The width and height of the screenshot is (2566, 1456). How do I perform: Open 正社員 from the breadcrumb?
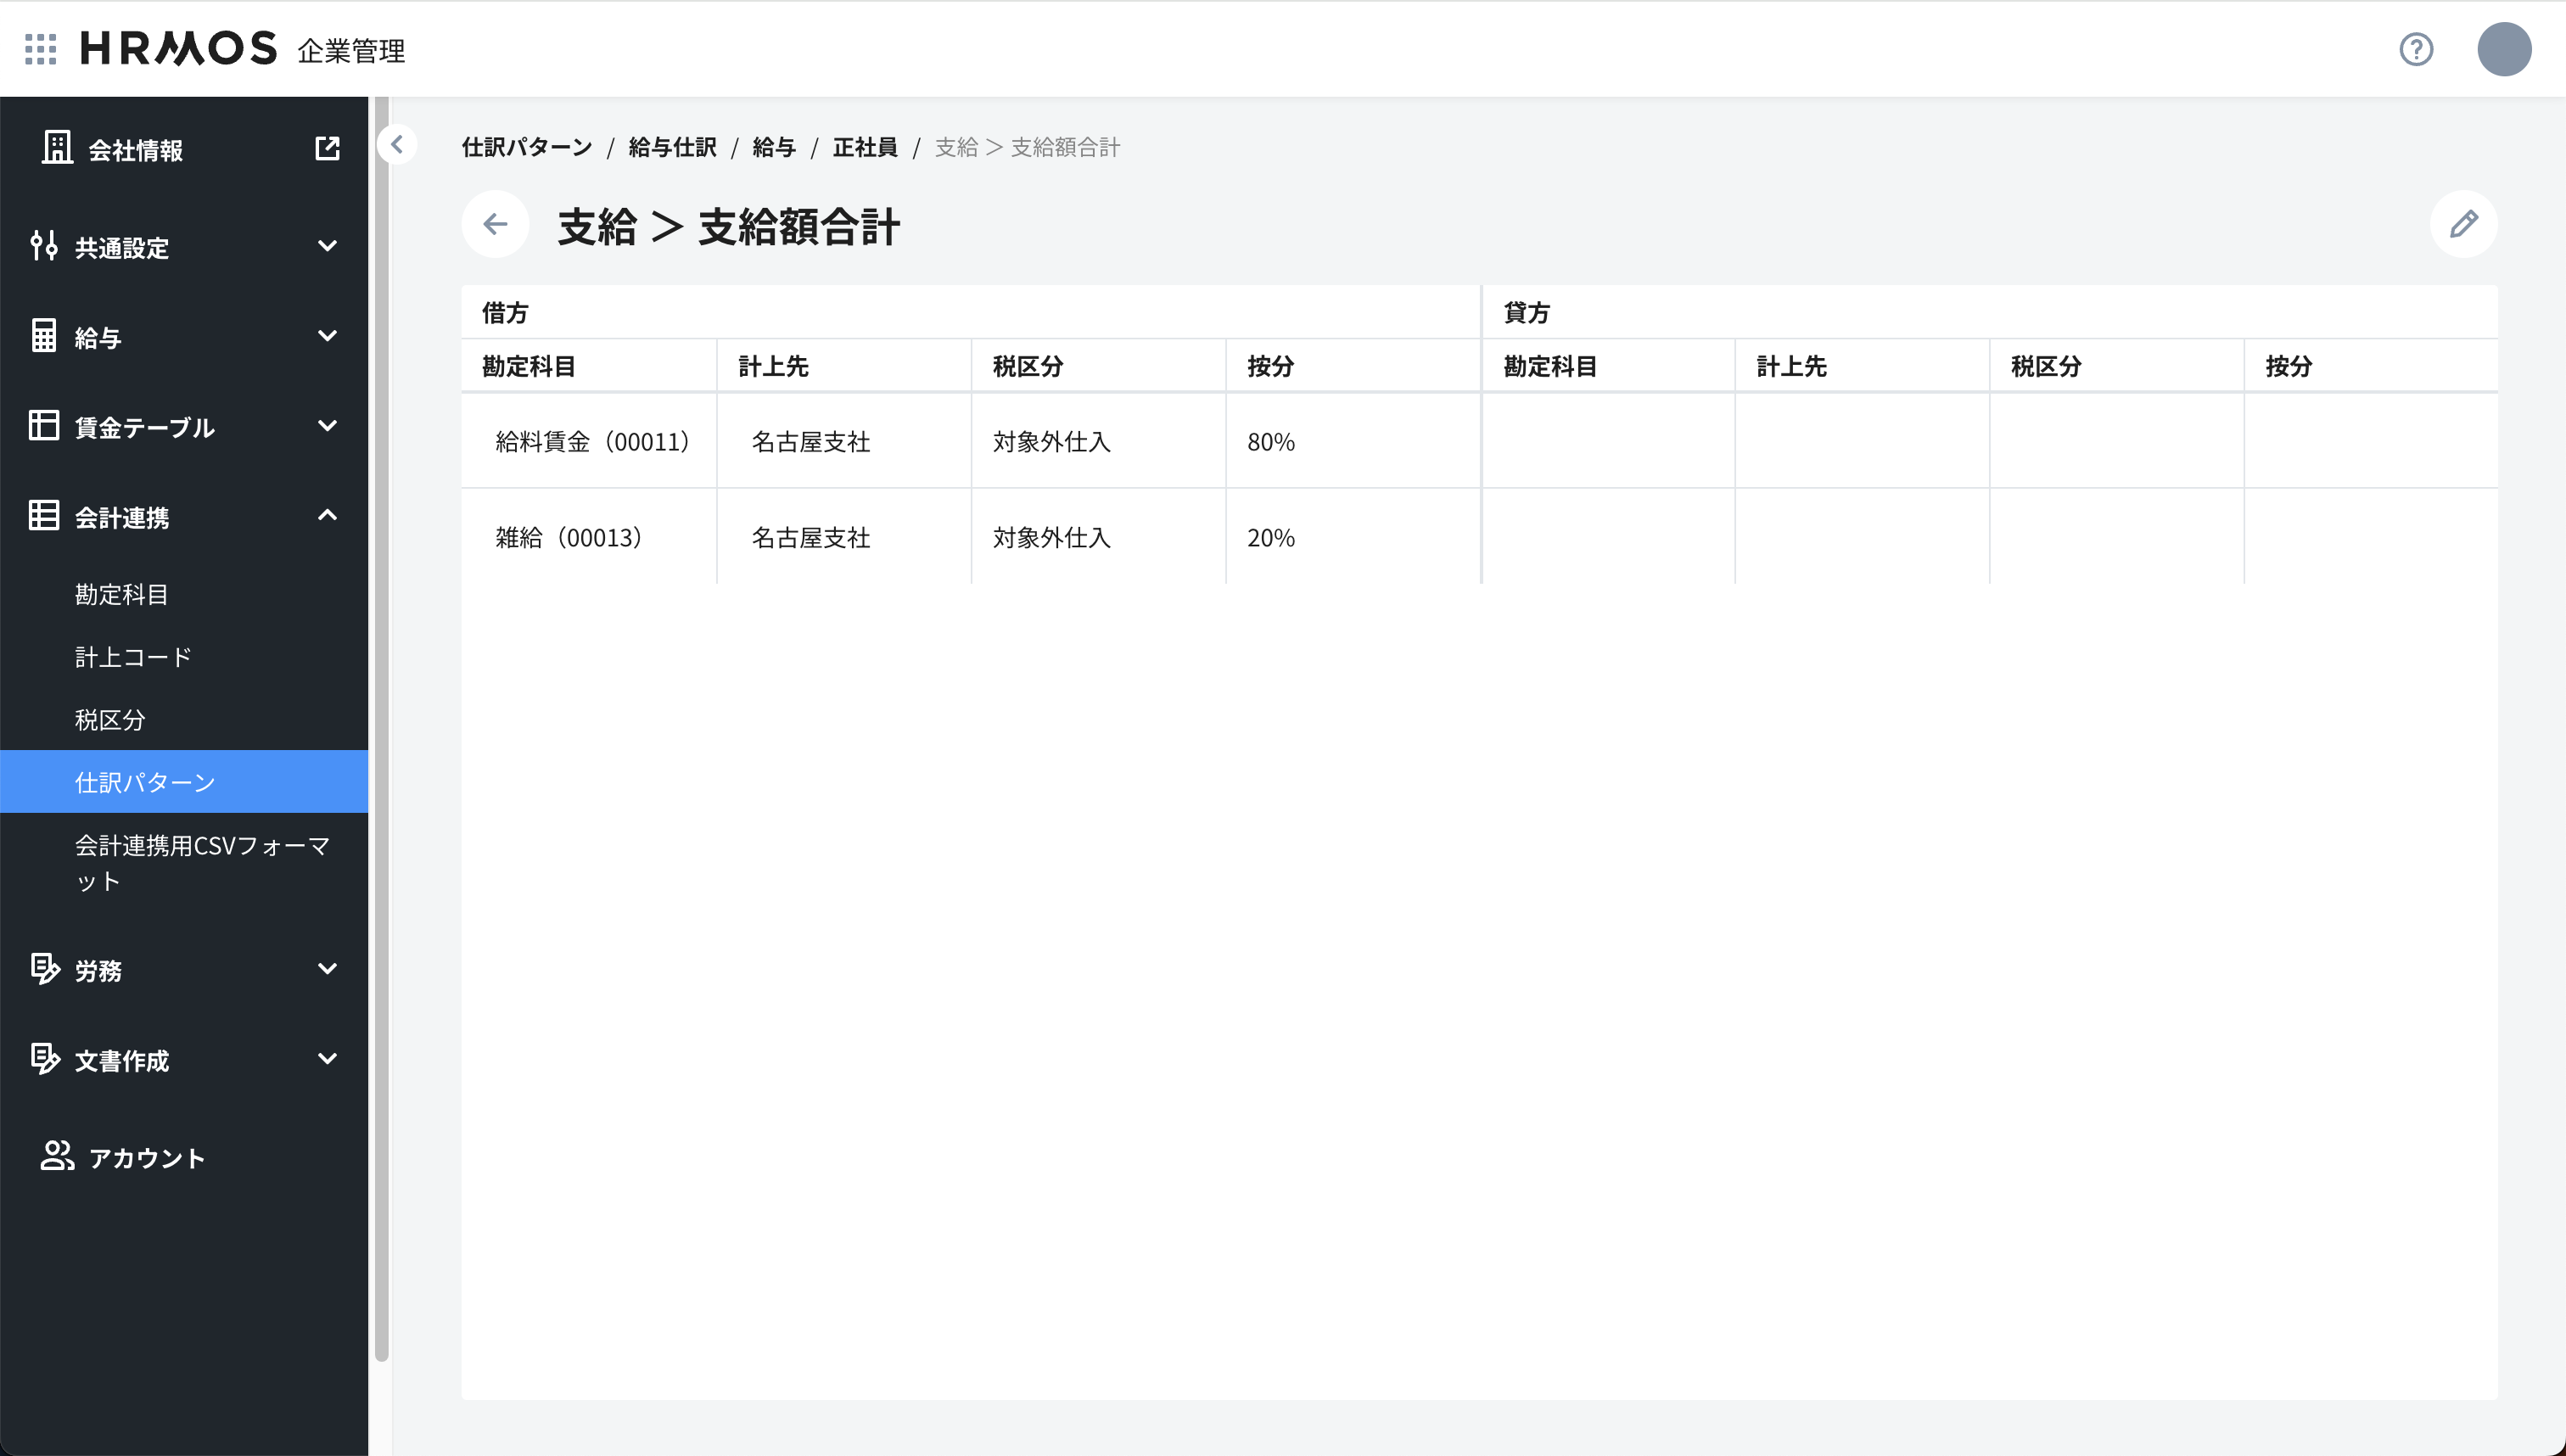pos(864,147)
